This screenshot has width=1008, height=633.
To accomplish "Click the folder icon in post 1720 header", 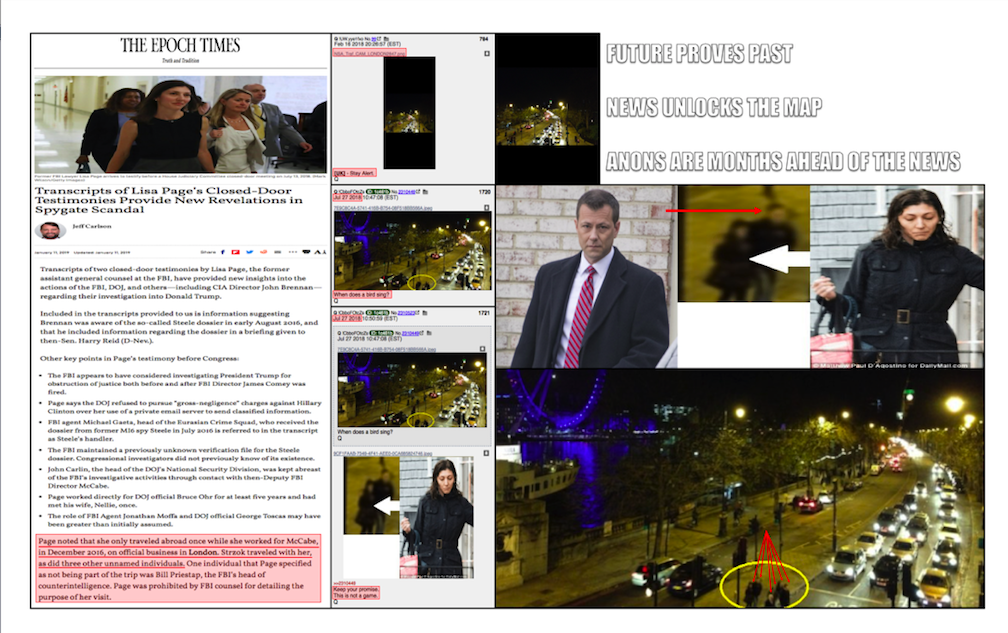I will (x=425, y=192).
